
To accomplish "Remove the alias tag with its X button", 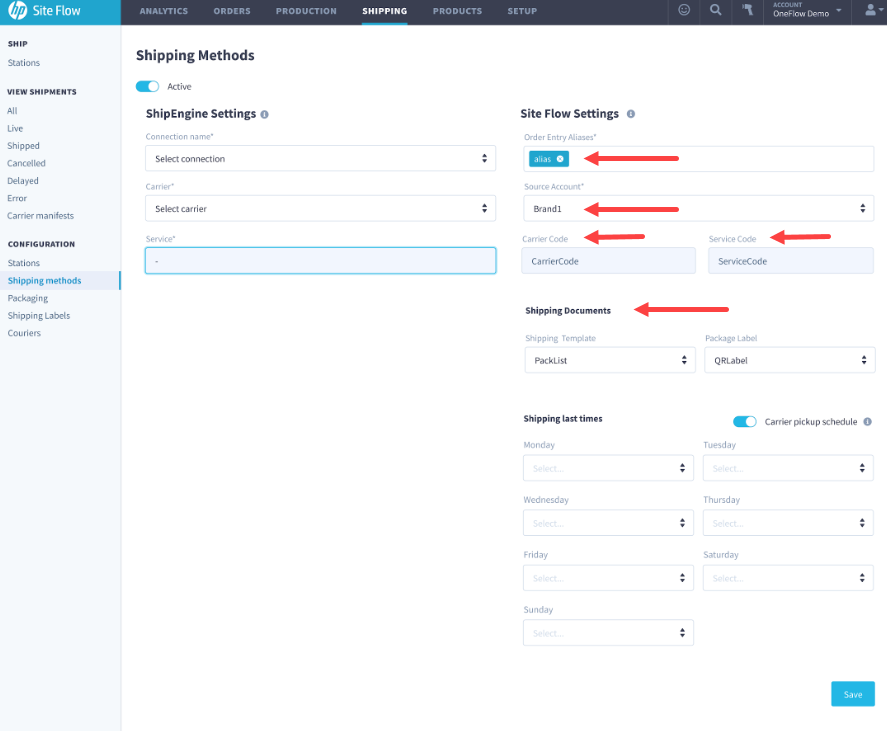I will click(560, 158).
